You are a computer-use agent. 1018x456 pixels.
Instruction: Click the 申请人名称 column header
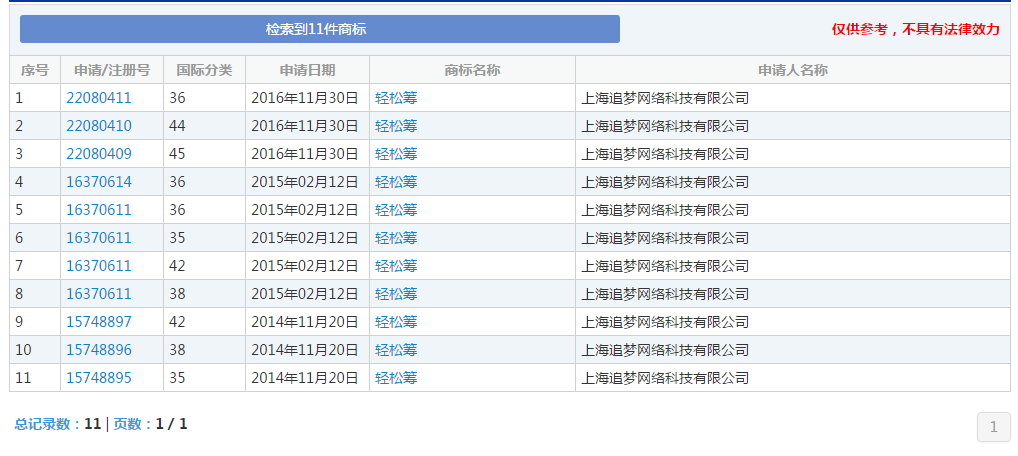coord(792,70)
